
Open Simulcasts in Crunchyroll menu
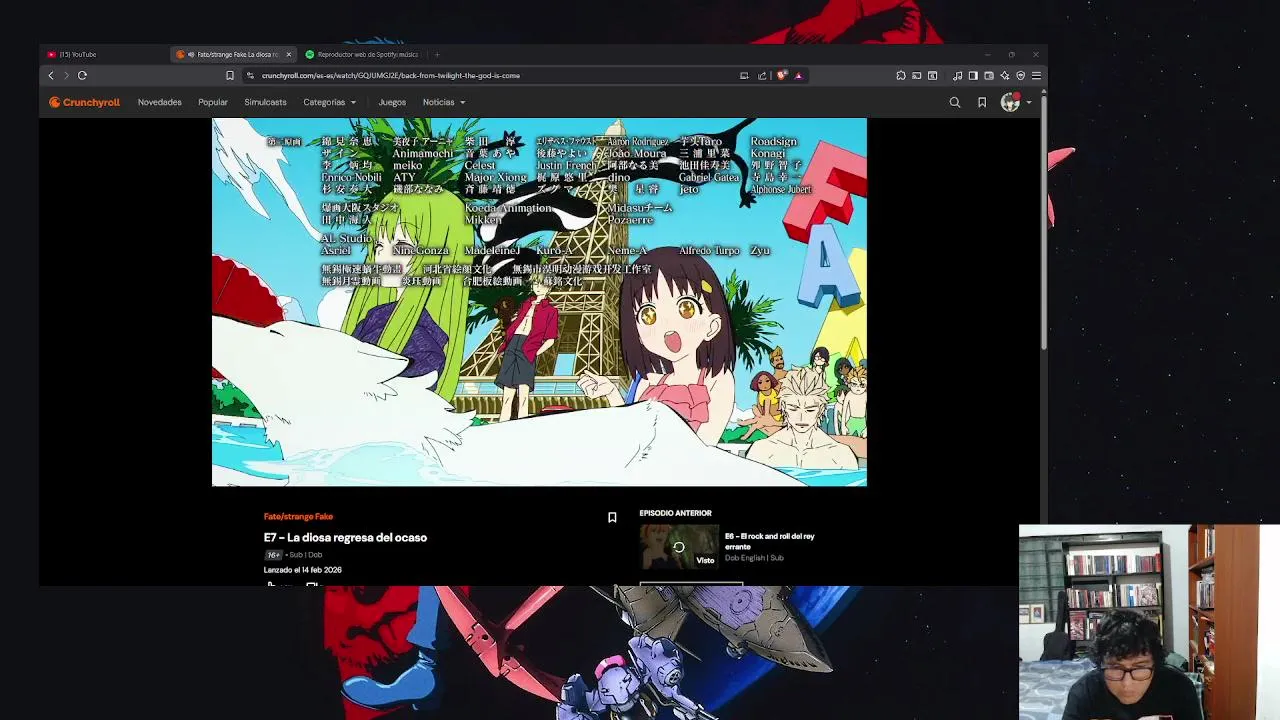pos(265,102)
